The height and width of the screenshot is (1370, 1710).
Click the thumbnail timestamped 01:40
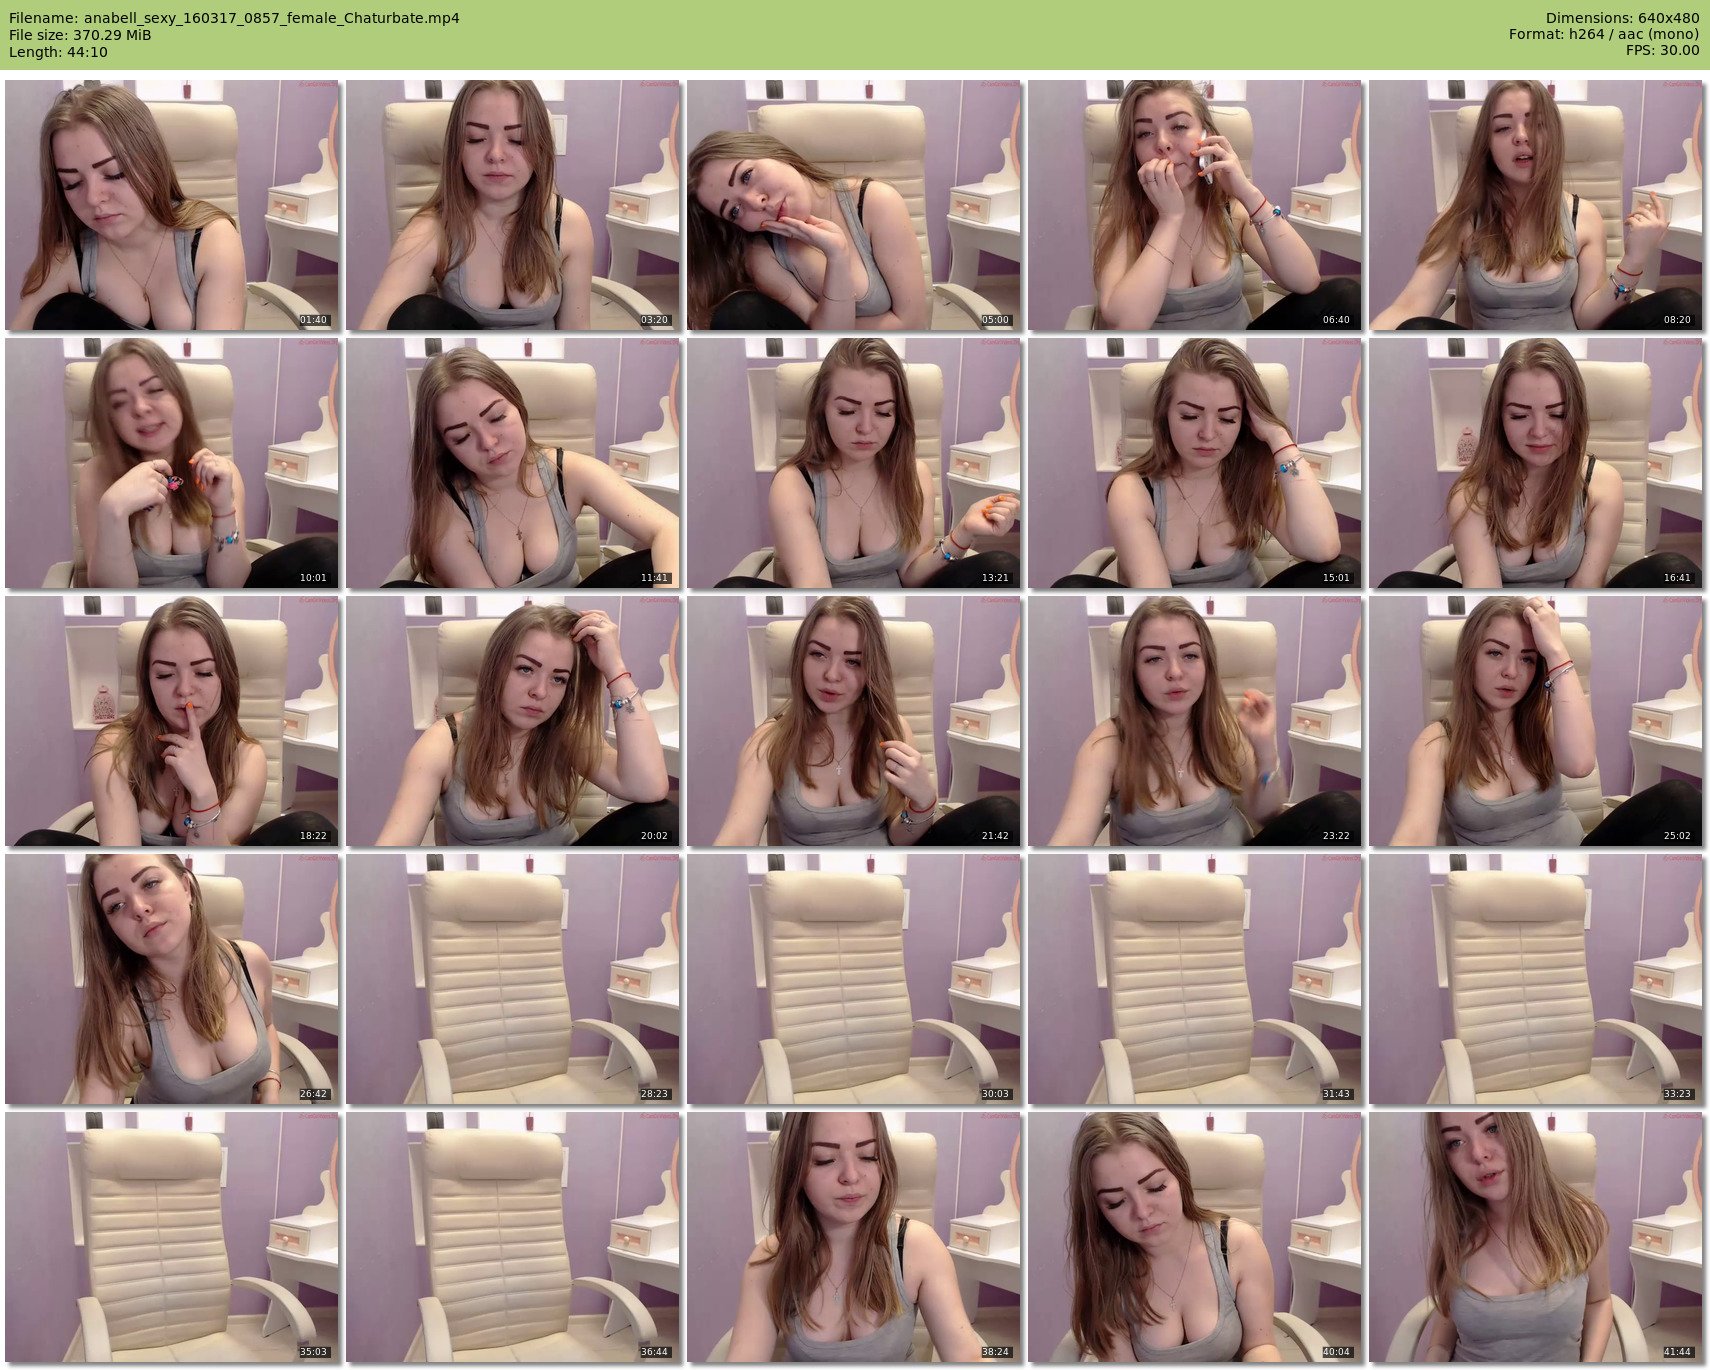coord(171,205)
